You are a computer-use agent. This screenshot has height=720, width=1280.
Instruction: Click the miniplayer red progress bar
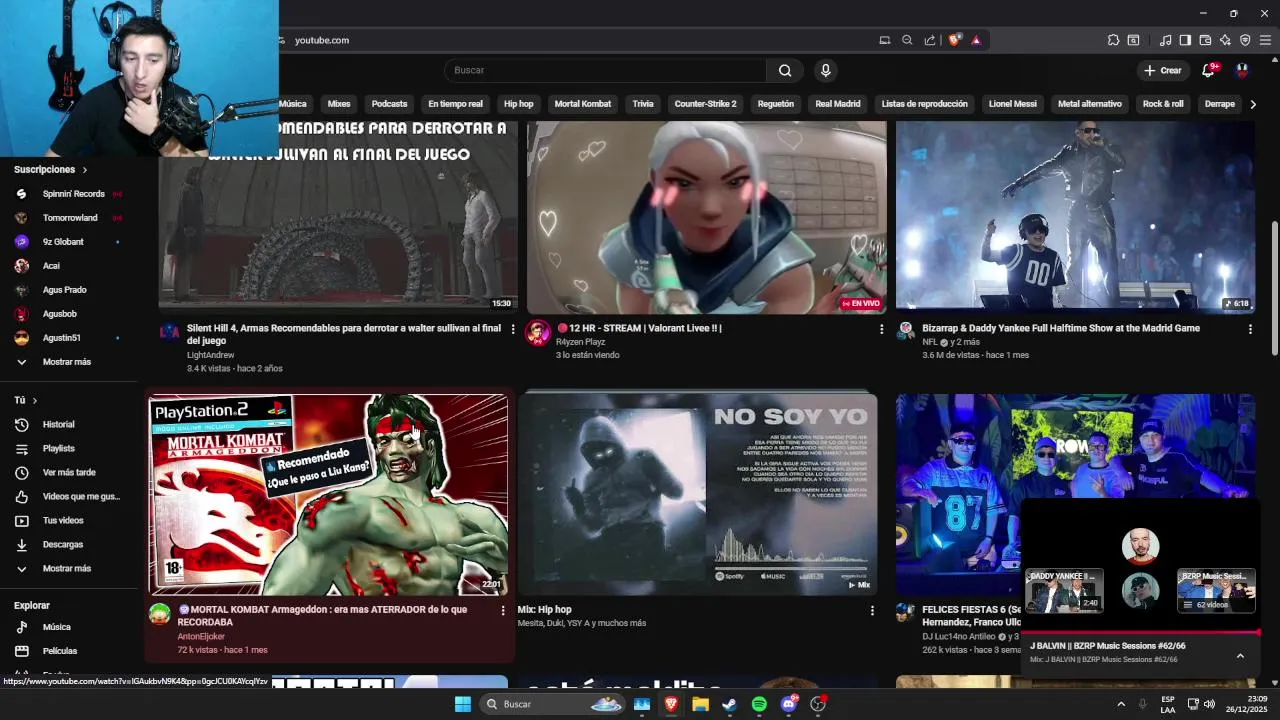coord(1140,632)
